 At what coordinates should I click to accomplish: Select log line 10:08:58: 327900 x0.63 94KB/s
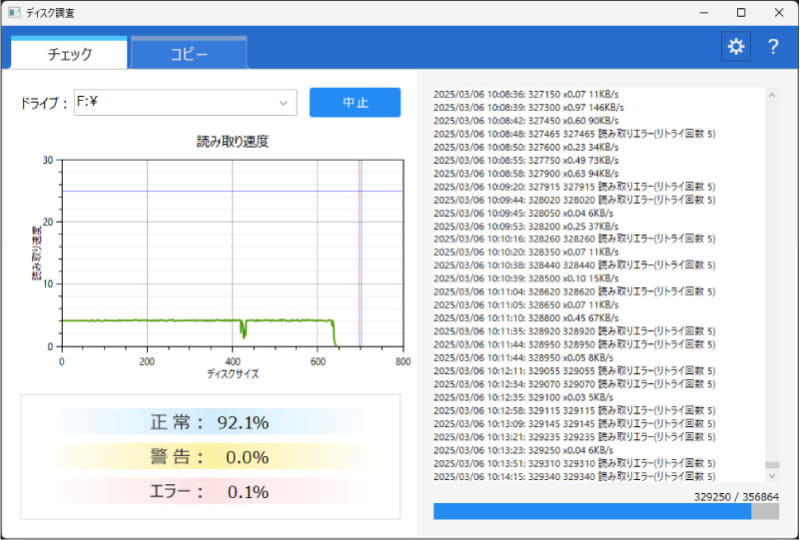click(526, 174)
